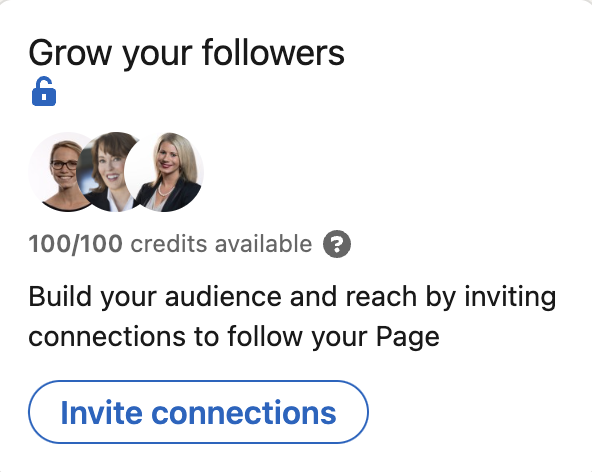Click the word Page in the description
The height and width of the screenshot is (472, 592).
tap(408, 337)
